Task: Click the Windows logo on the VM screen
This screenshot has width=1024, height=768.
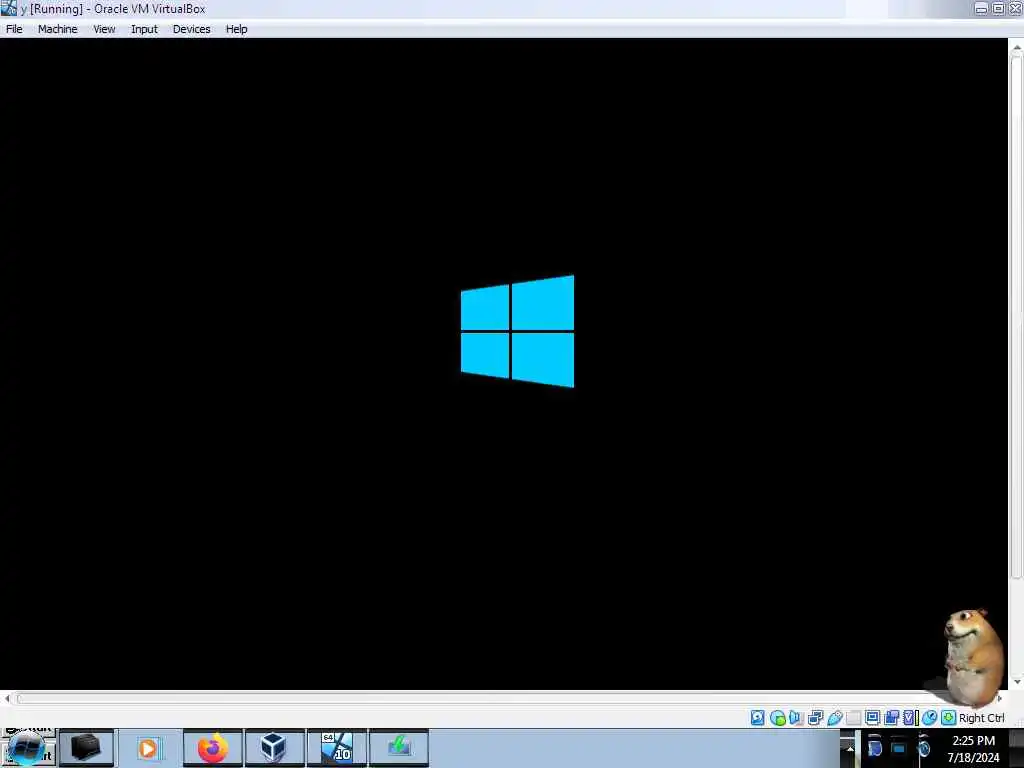Action: pyautogui.click(x=517, y=331)
